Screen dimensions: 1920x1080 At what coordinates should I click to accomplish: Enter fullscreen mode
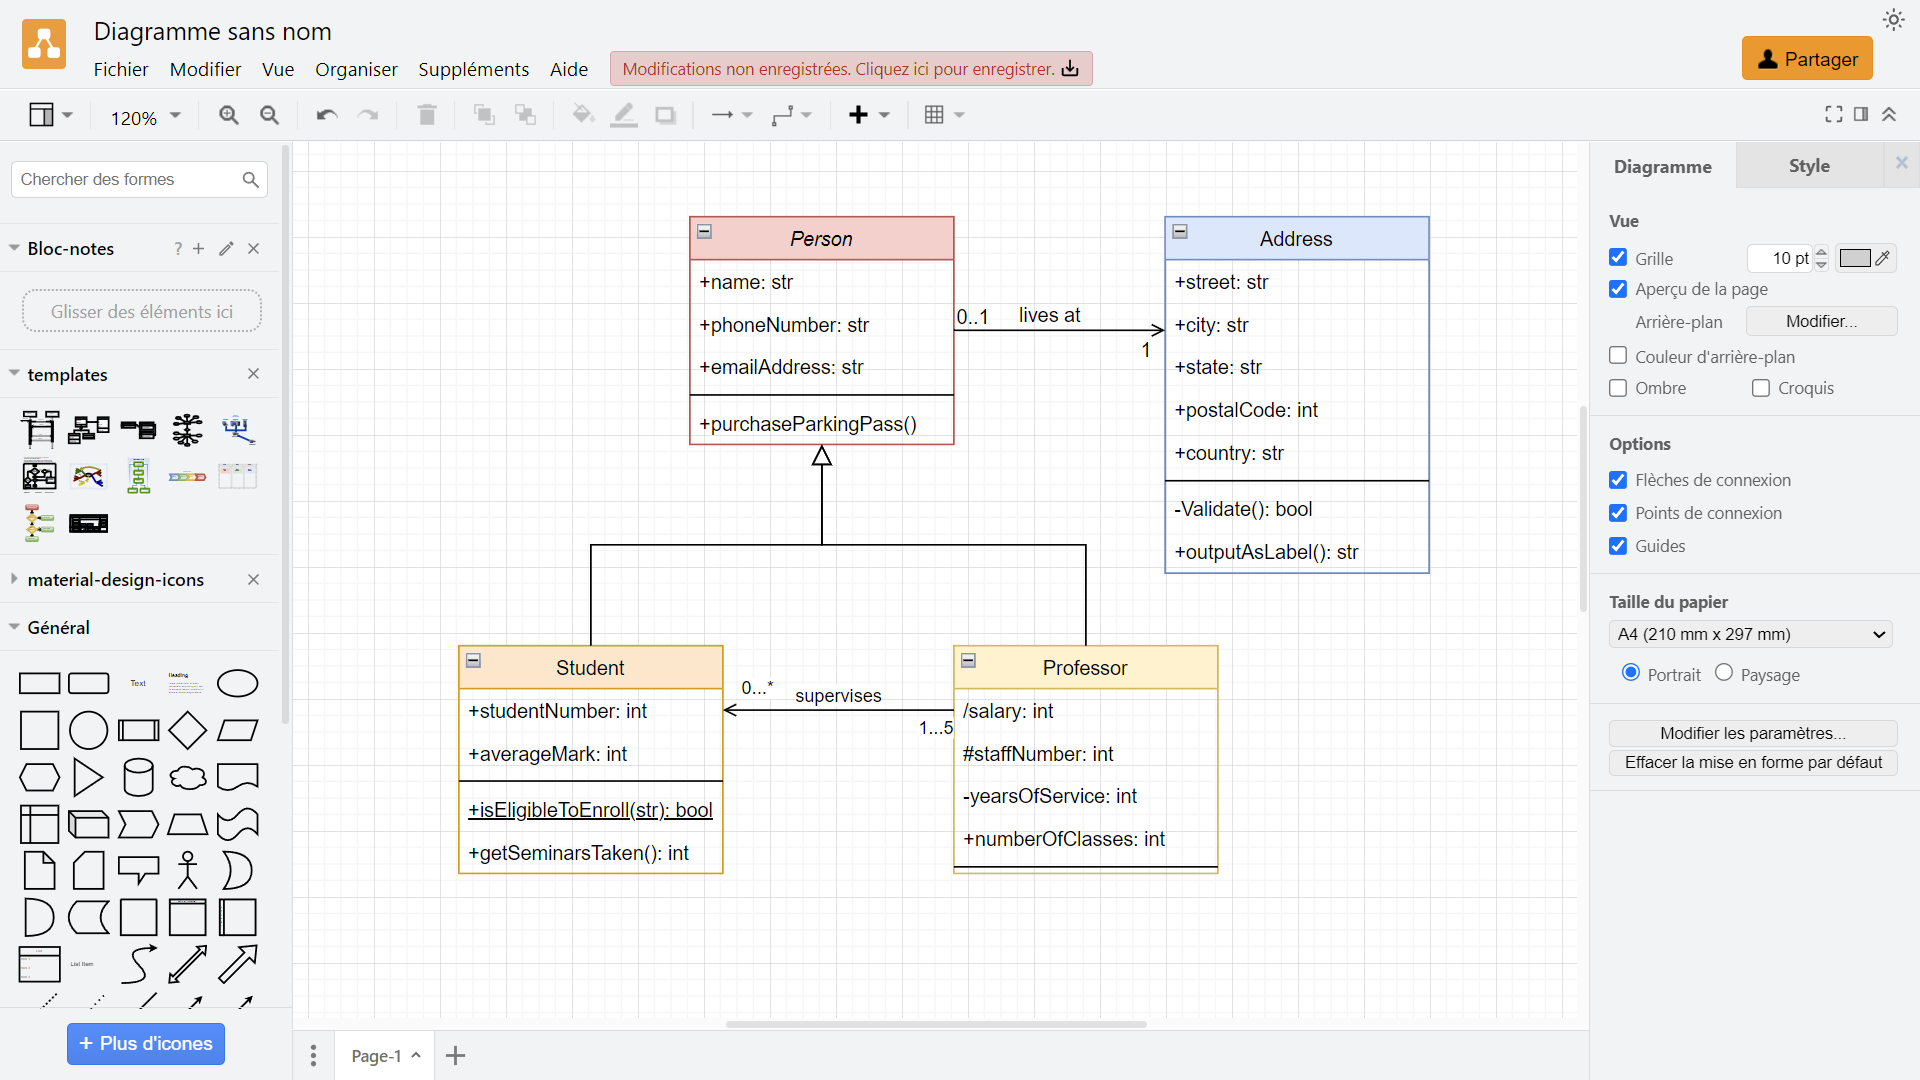[1834, 114]
